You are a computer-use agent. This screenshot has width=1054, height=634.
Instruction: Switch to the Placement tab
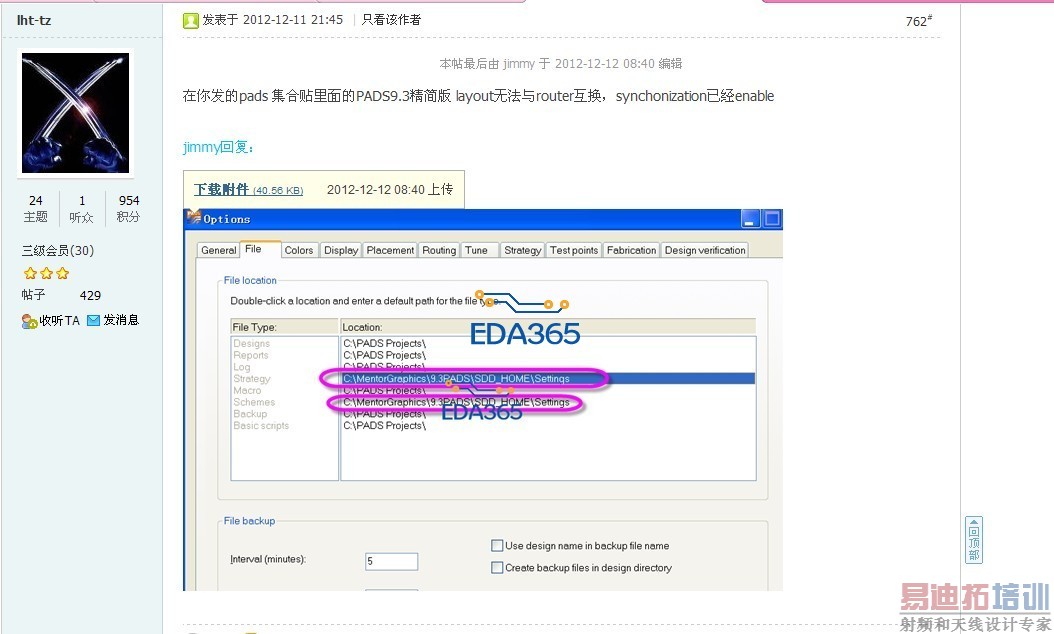pos(390,250)
